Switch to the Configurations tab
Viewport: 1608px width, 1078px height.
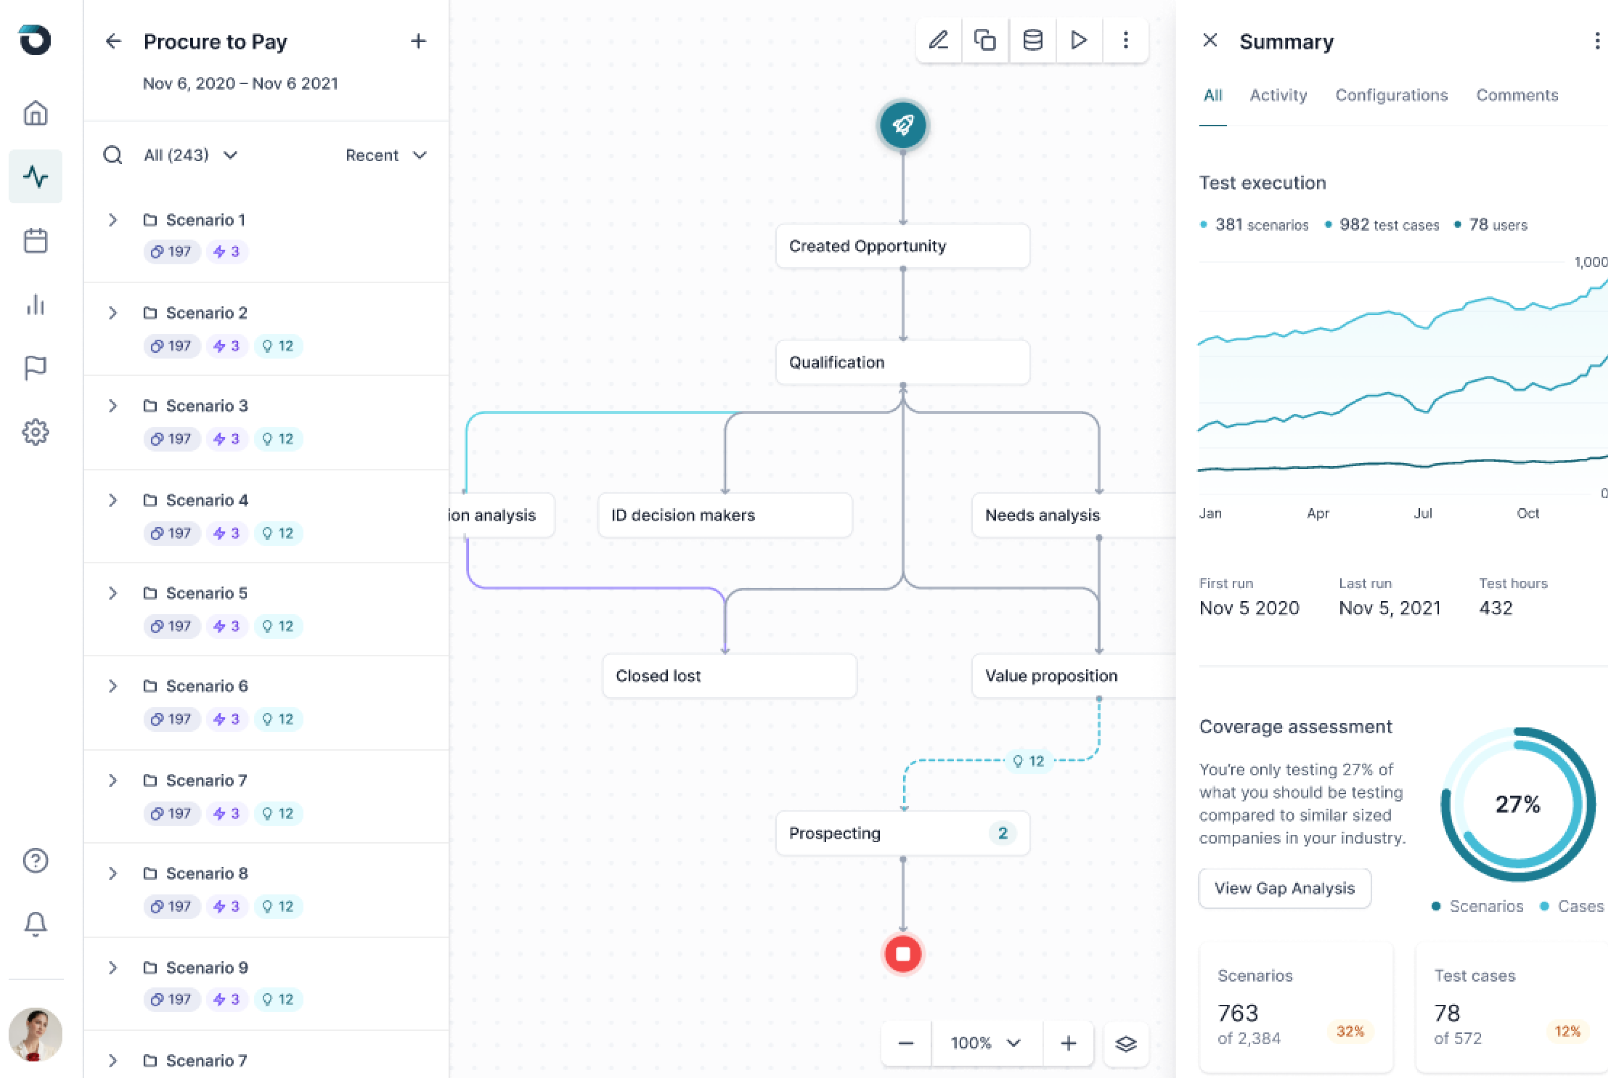(x=1391, y=95)
